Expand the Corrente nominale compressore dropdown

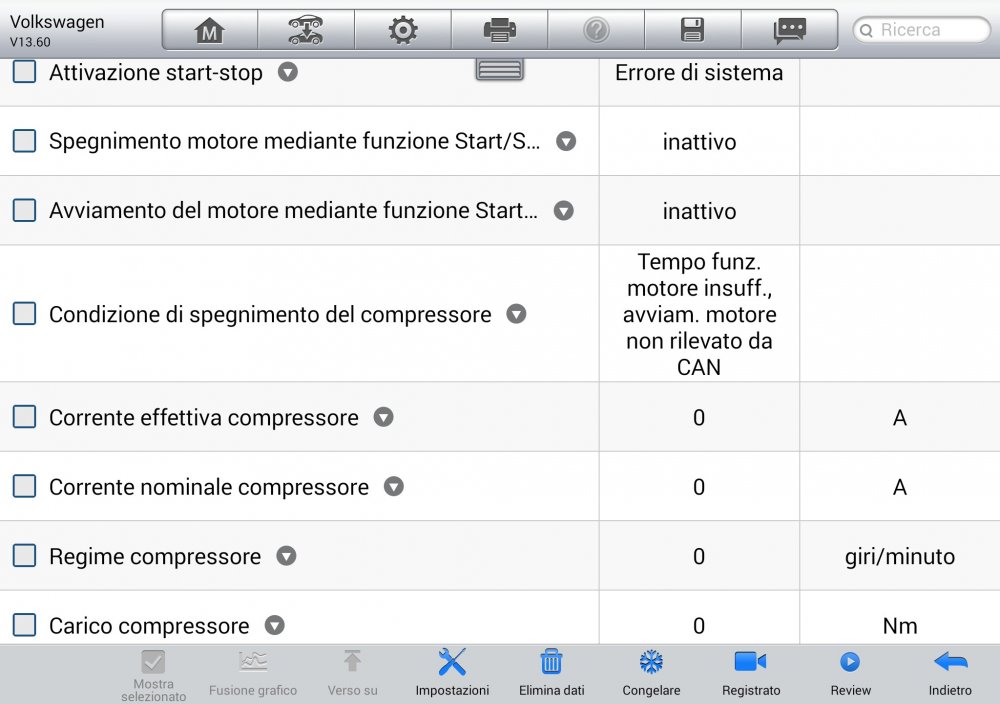pos(394,487)
